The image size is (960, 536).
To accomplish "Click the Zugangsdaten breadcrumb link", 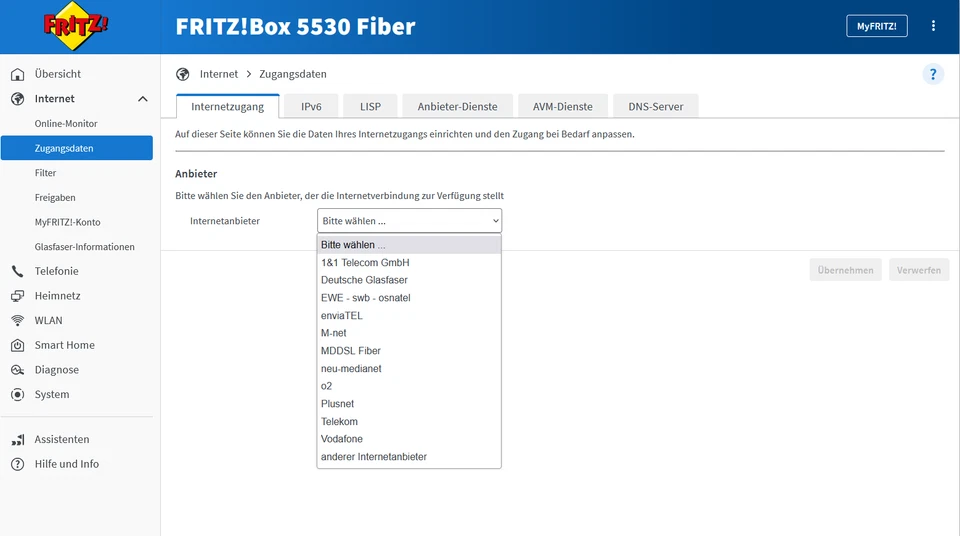I will point(293,74).
